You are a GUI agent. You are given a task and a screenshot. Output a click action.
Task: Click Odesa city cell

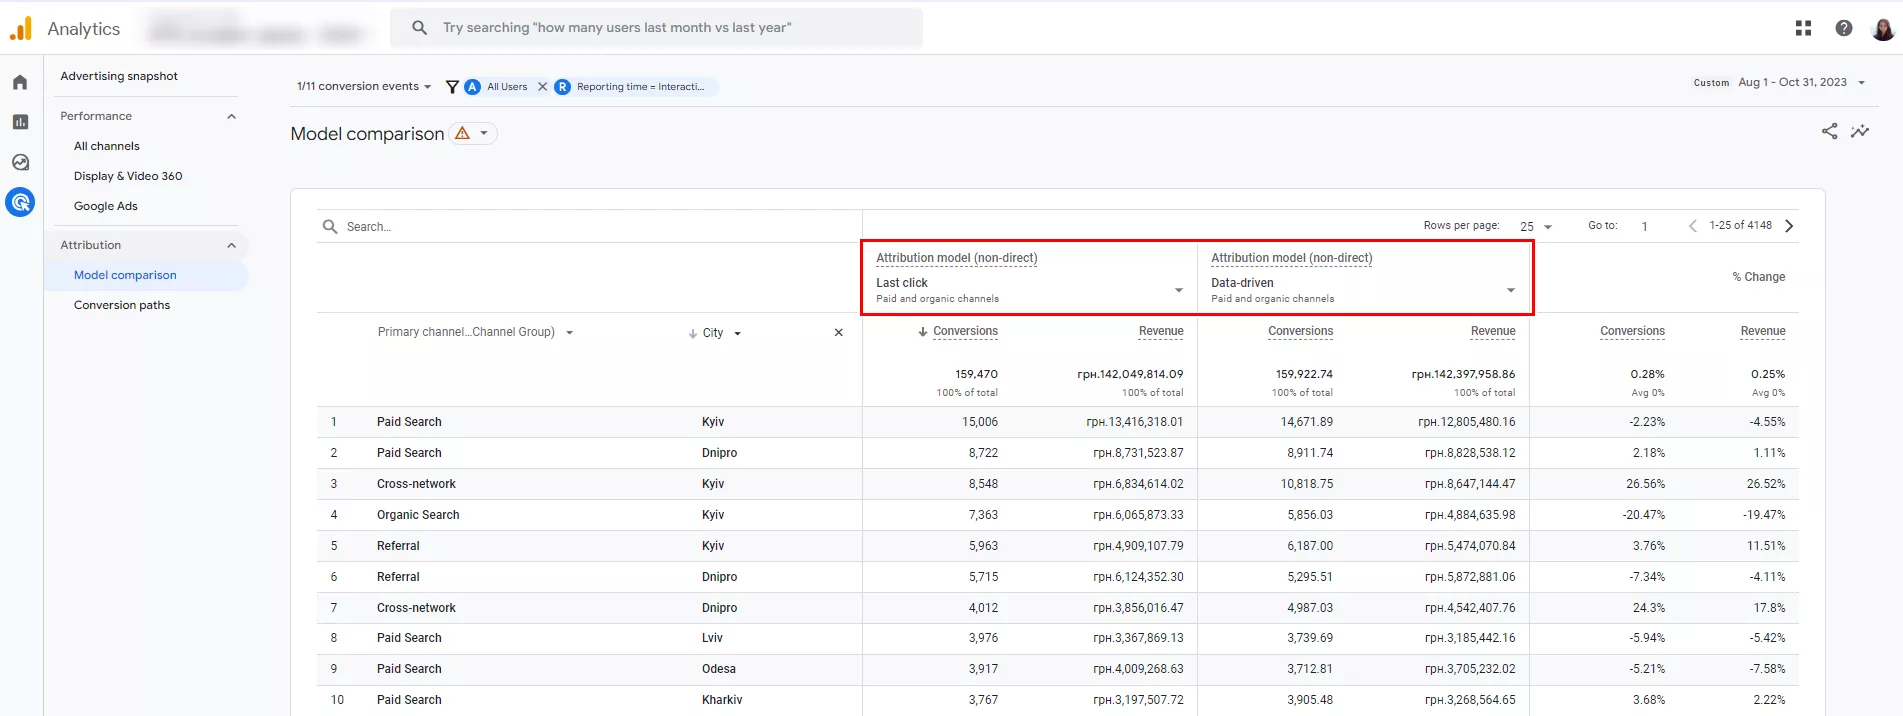click(719, 669)
